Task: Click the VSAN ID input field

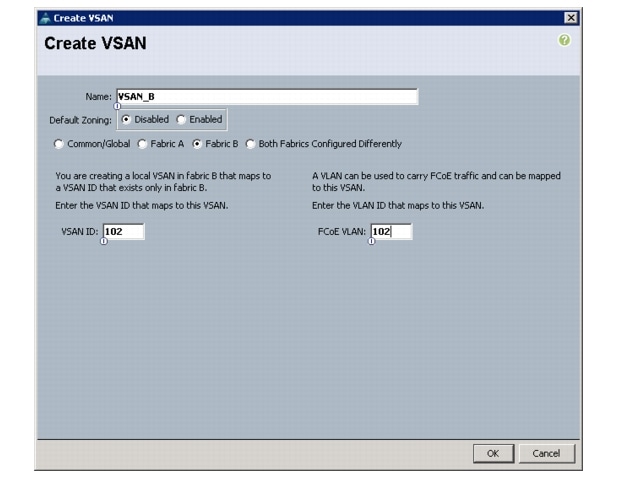Action: [x=124, y=231]
